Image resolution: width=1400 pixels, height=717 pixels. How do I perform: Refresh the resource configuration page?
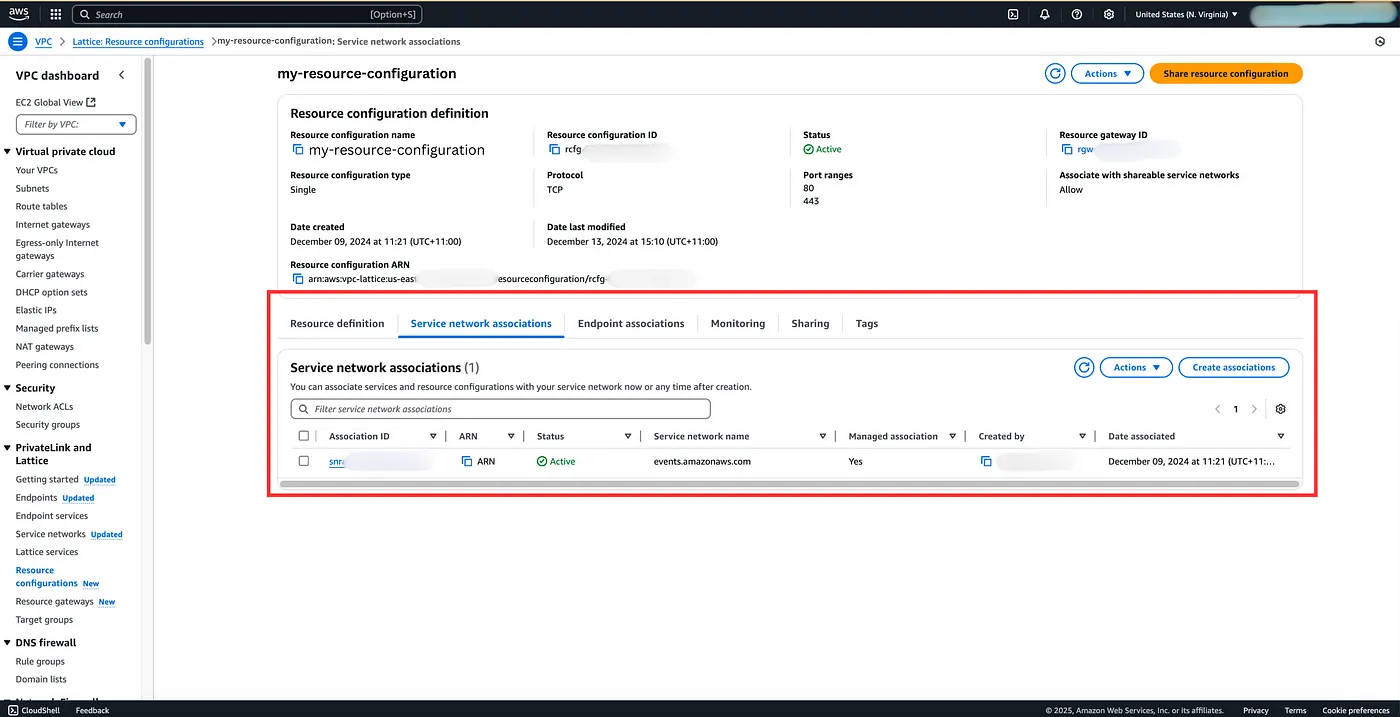pyautogui.click(x=1055, y=73)
